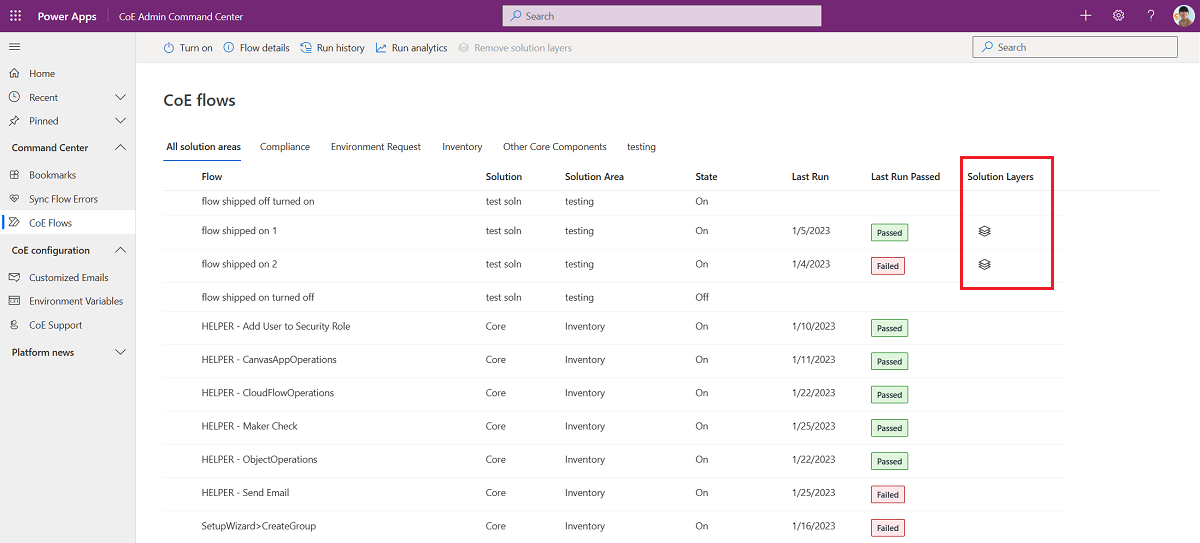The width and height of the screenshot is (1200, 543).
Task: Click Passed badge for flow shipped on 1
Action: (889, 232)
